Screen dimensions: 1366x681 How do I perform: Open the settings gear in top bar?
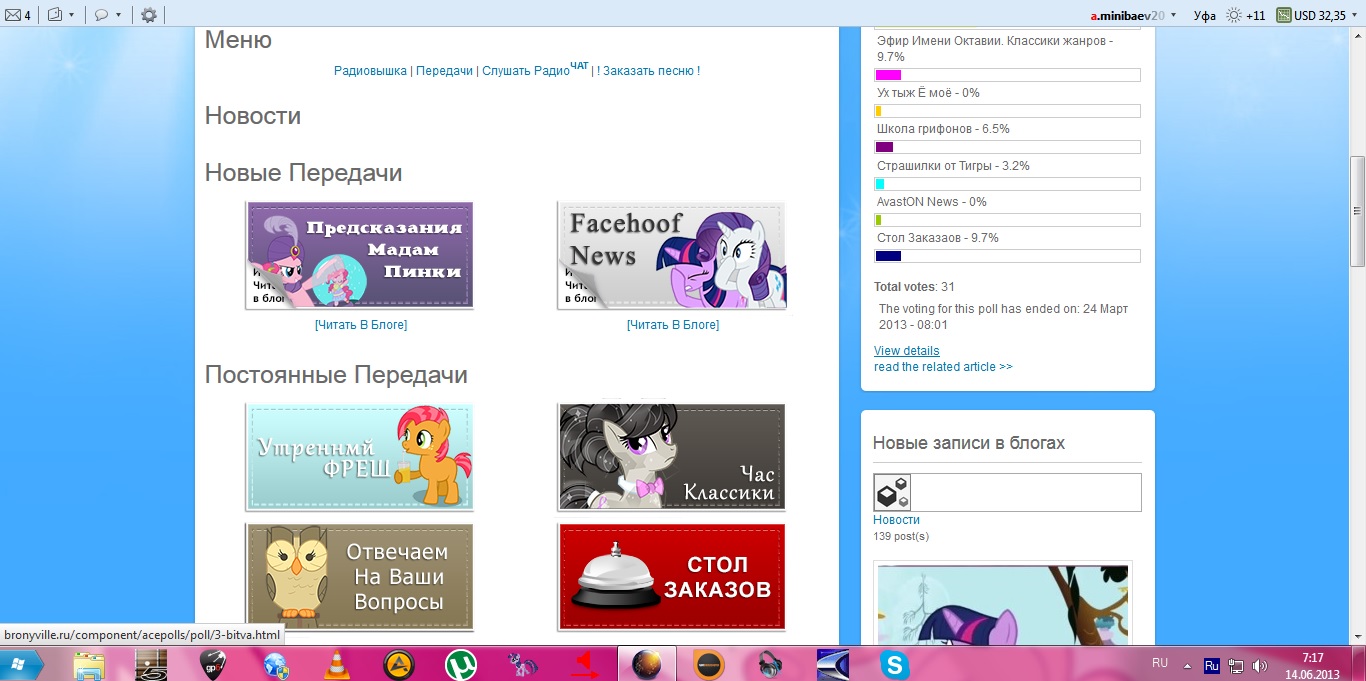[x=149, y=15]
